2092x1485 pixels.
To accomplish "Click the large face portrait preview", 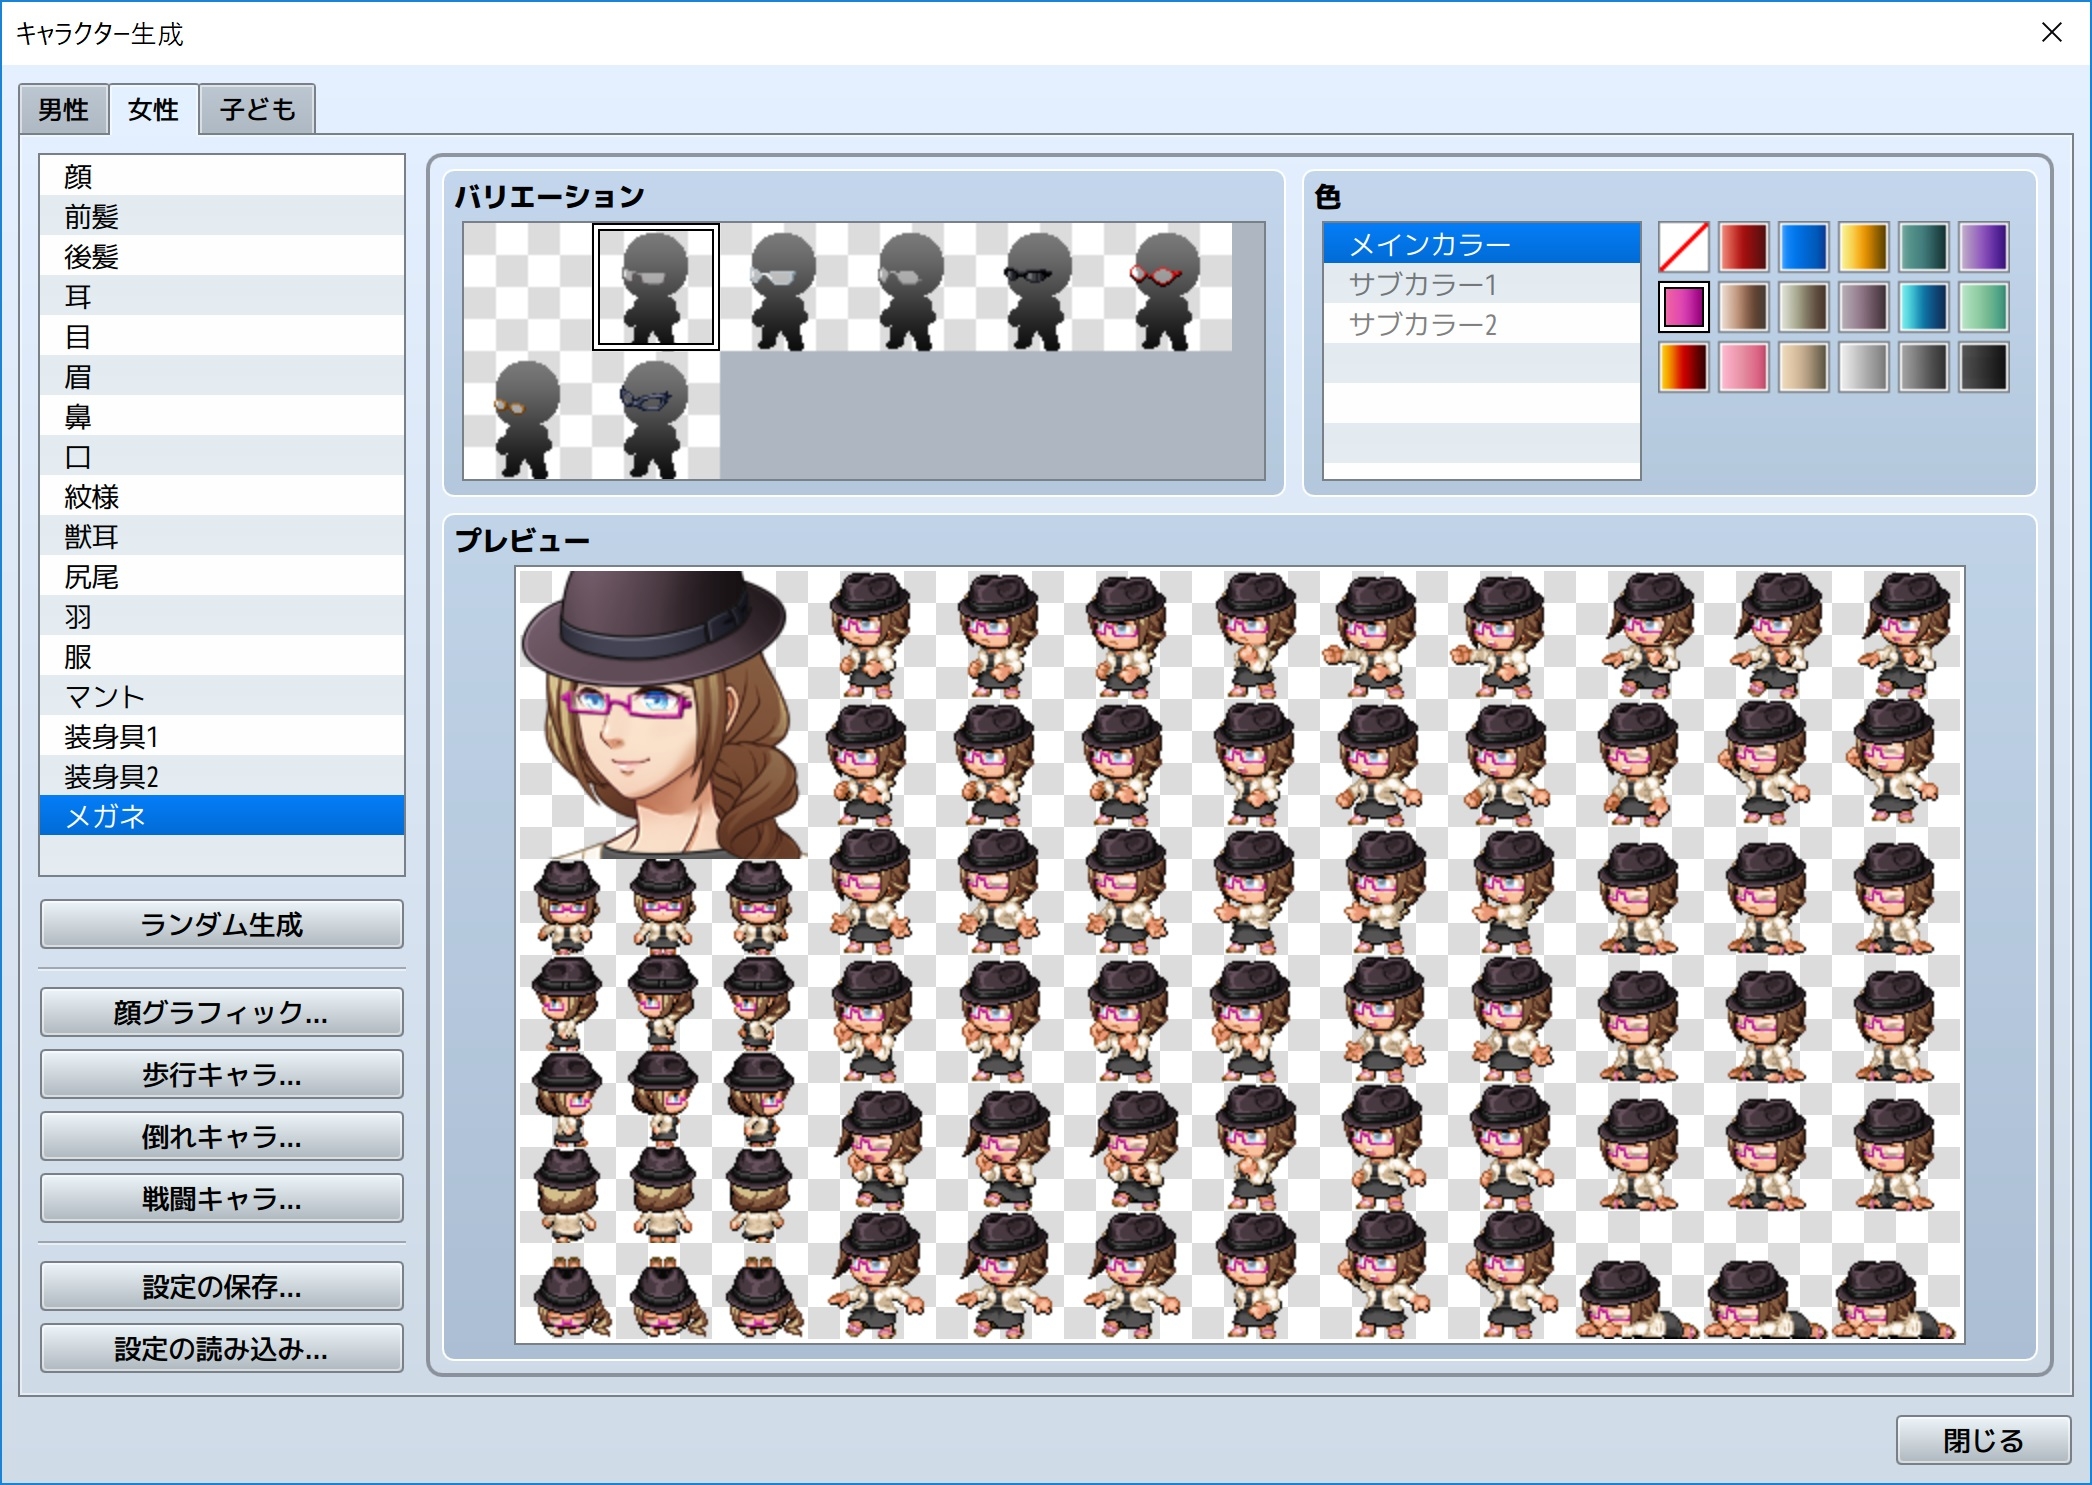I will [x=662, y=714].
